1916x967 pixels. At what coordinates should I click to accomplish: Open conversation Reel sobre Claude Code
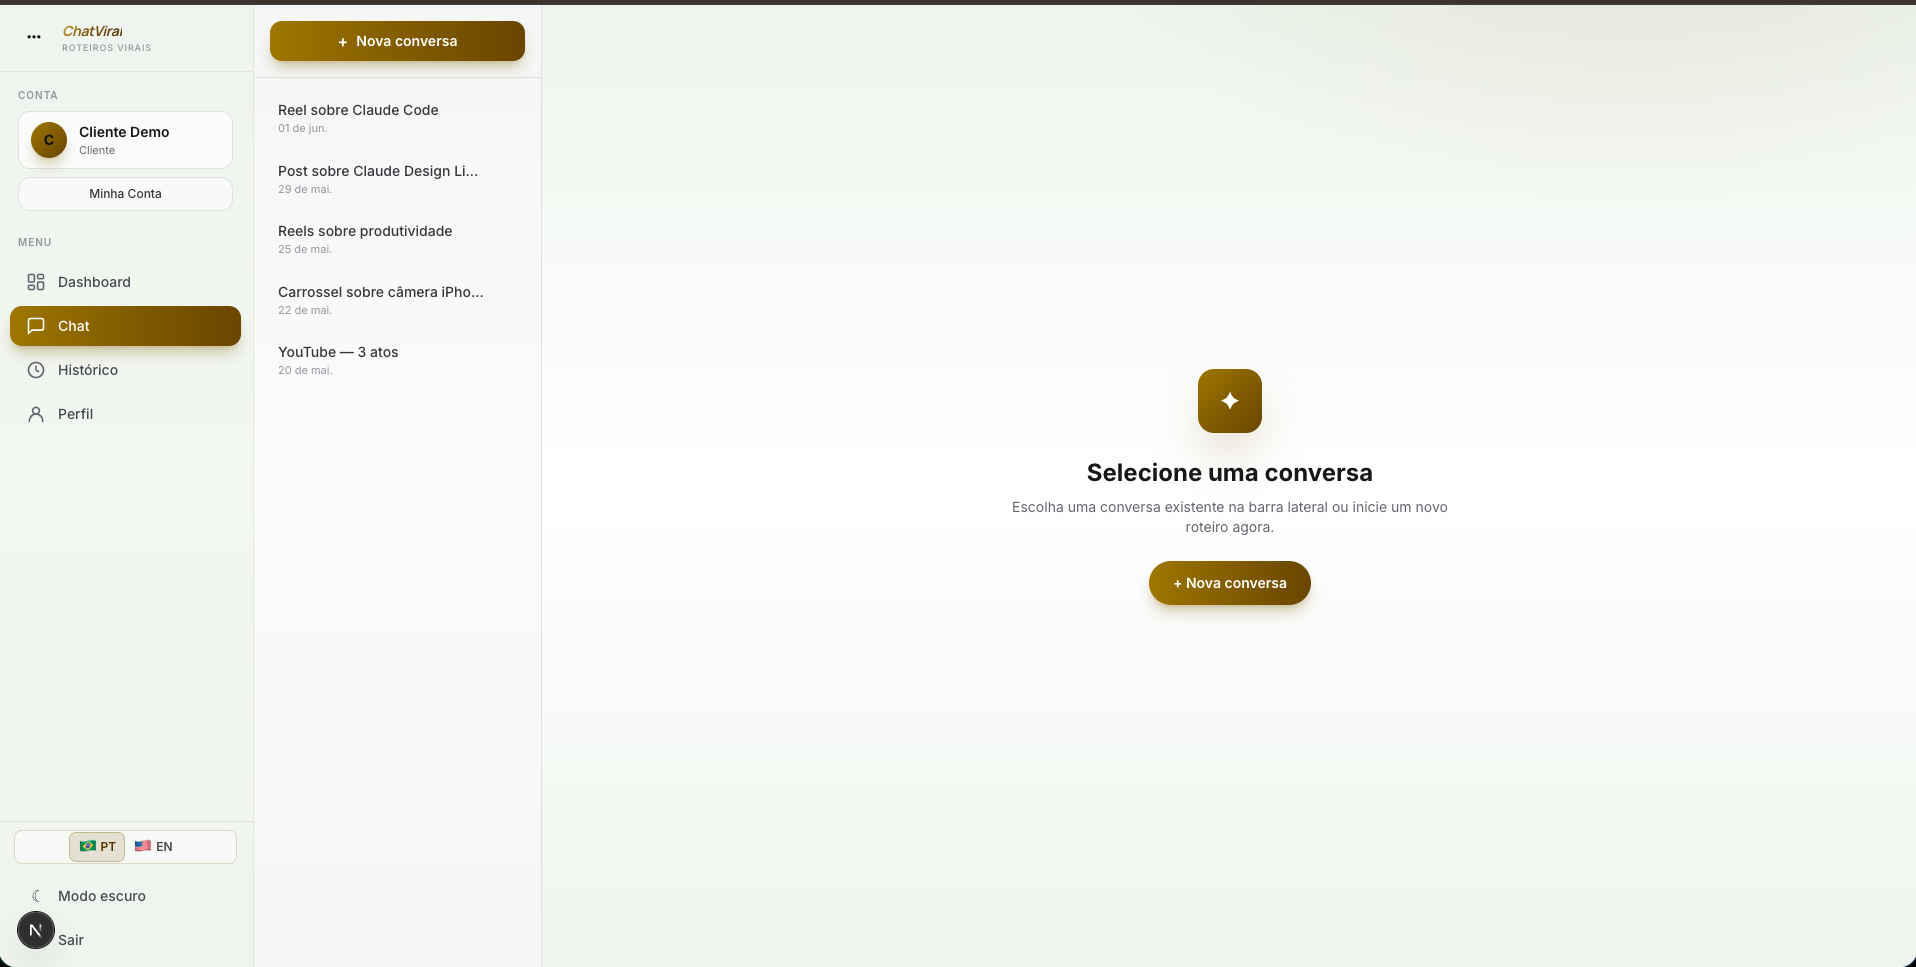pyautogui.click(x=397, y=118)
